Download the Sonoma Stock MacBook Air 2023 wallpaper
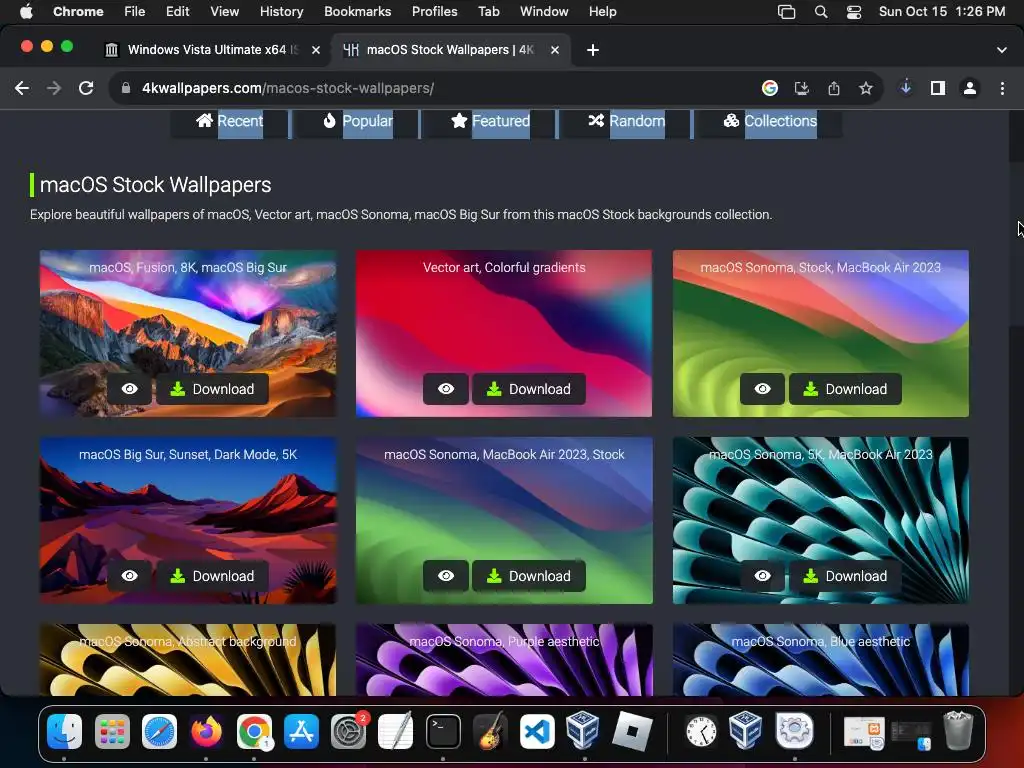 click(845, 389)
